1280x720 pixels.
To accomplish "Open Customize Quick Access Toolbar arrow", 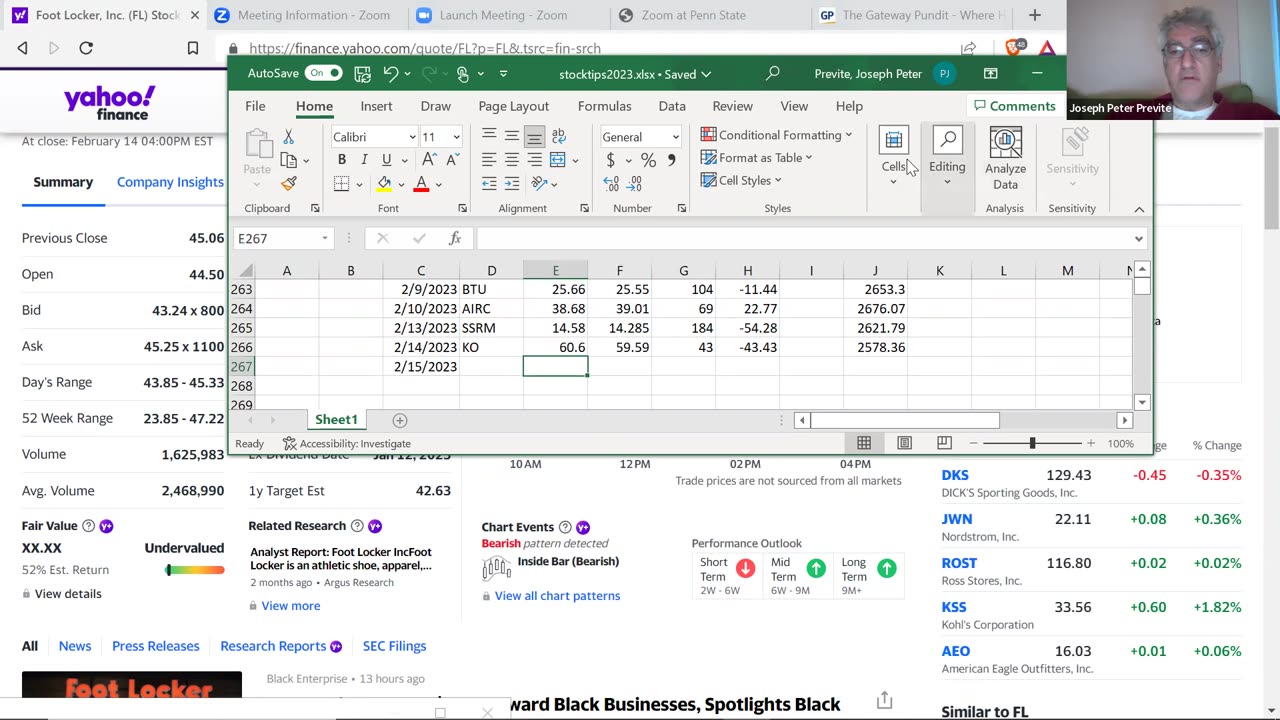I will tap(503, 74).
